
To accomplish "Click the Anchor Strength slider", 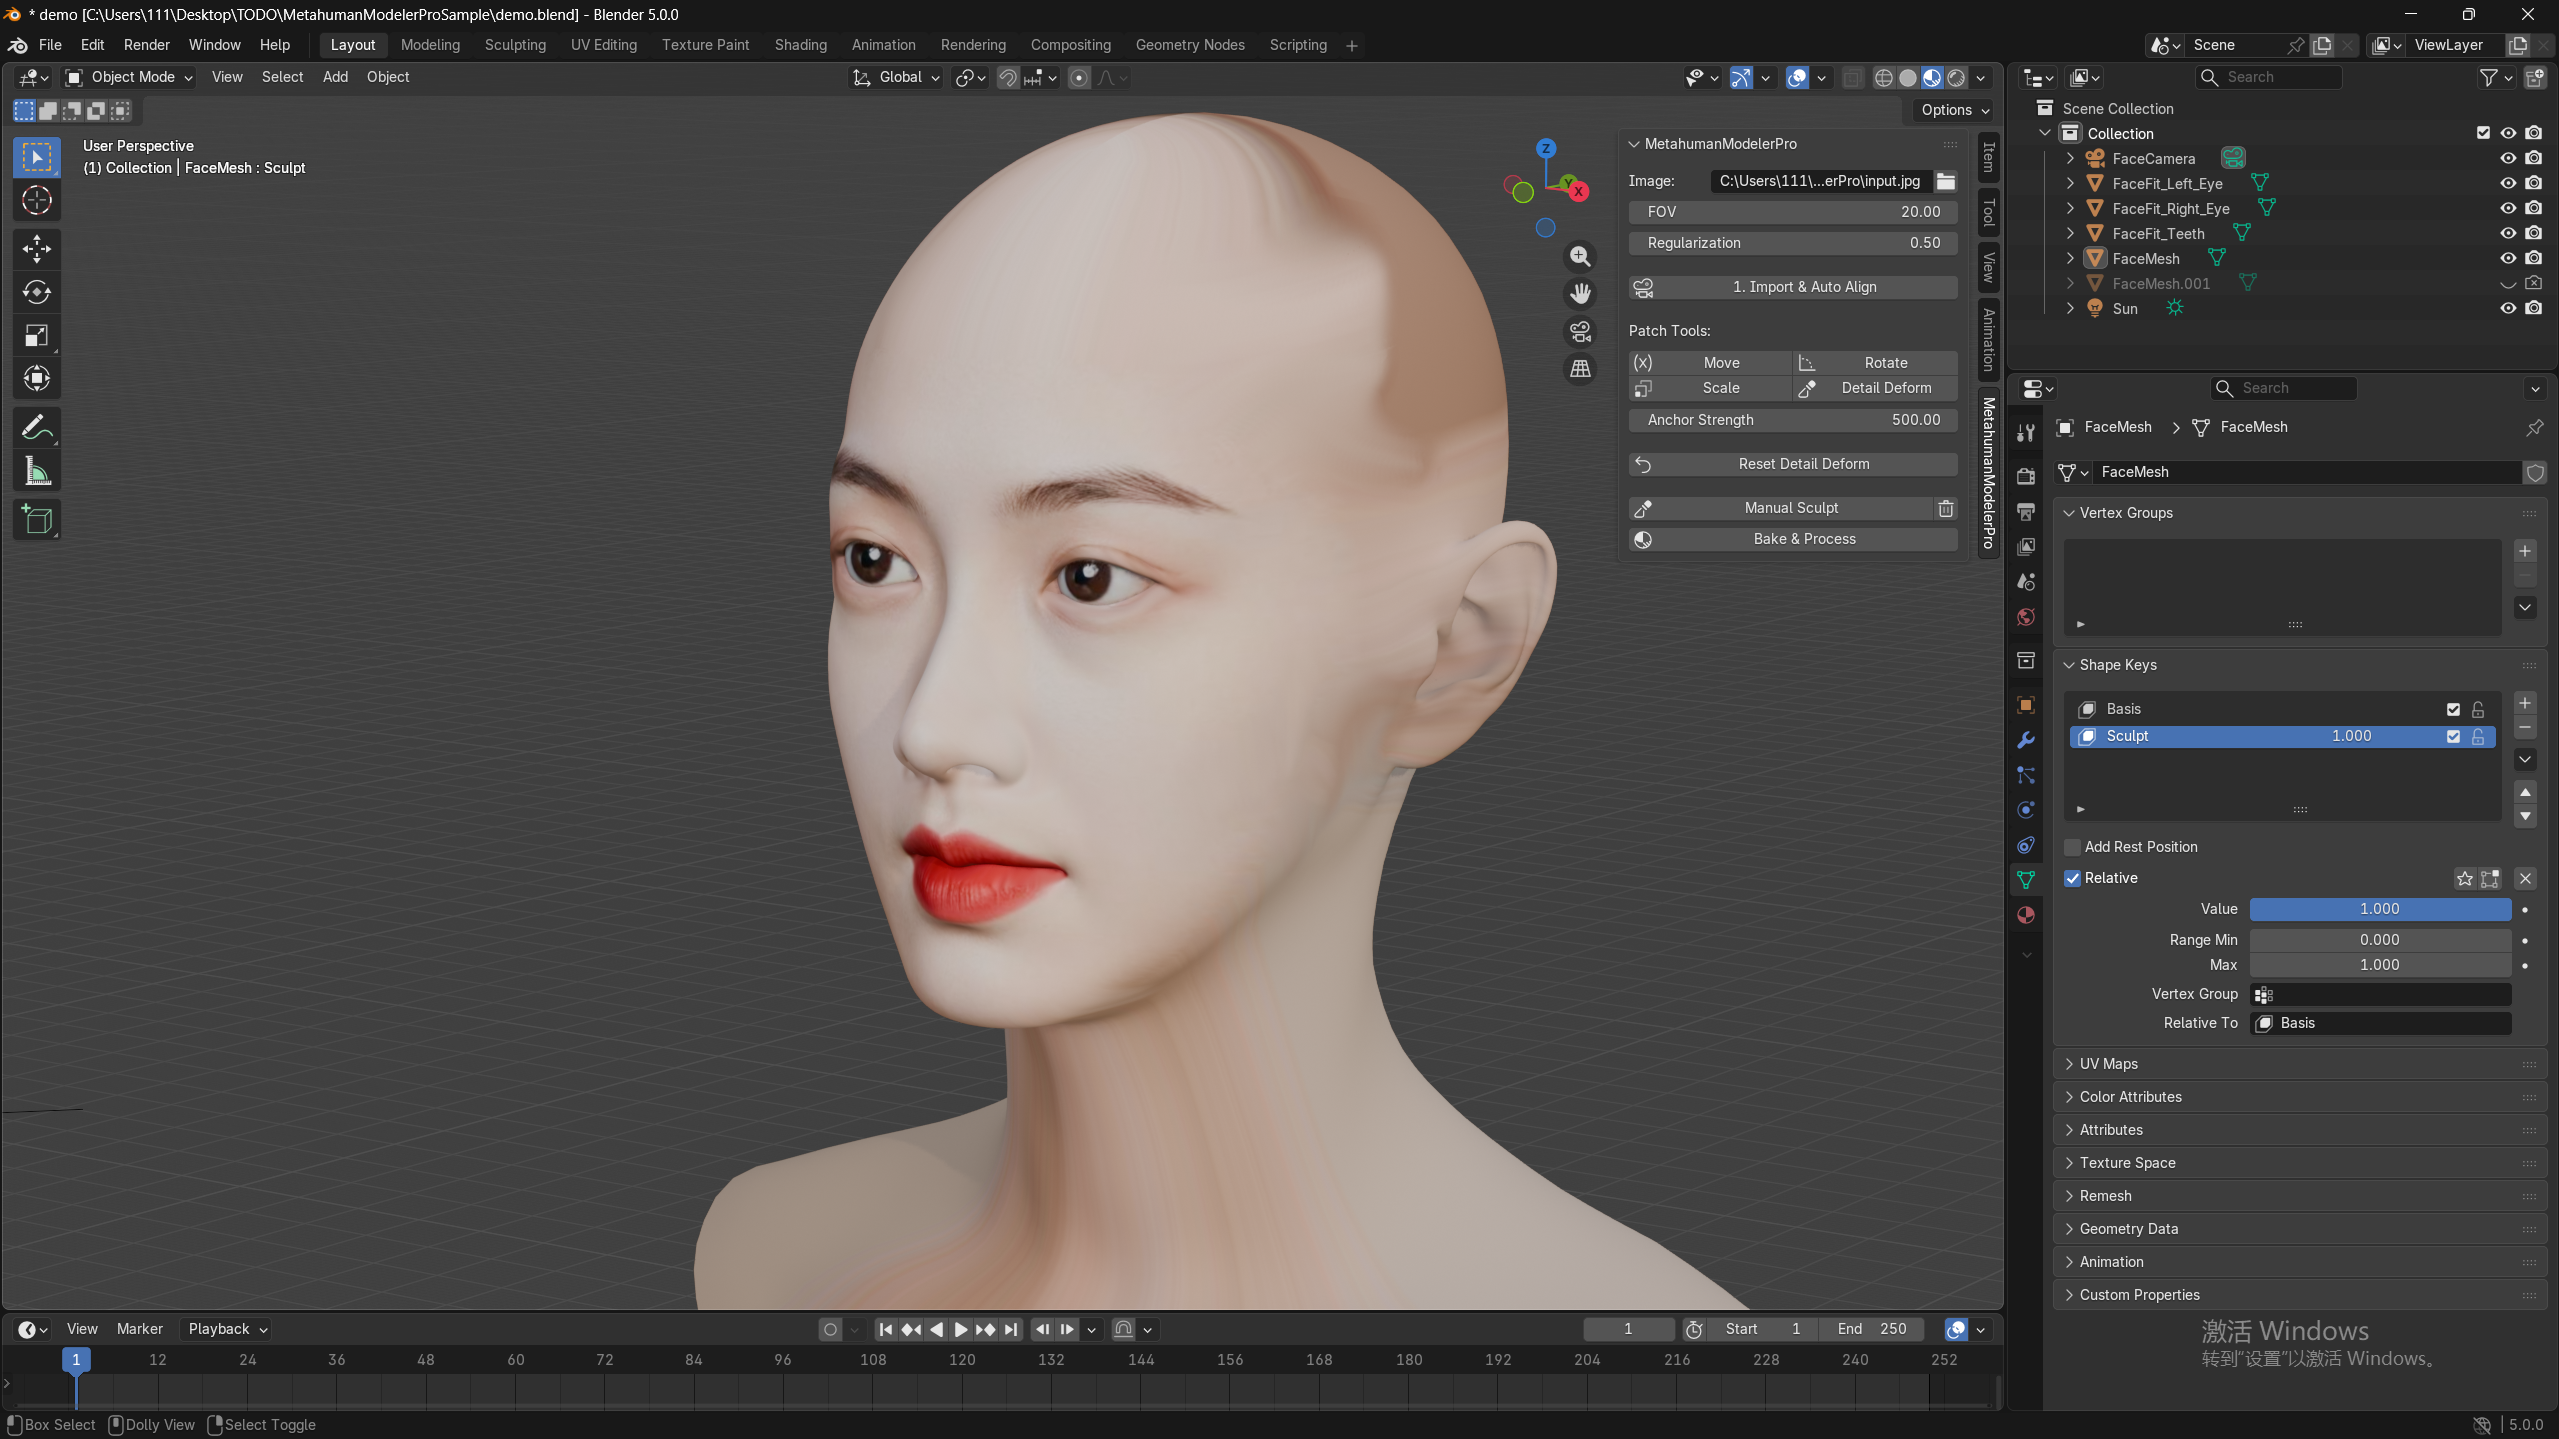I will pyautogui.click(x=1792, y=420).
